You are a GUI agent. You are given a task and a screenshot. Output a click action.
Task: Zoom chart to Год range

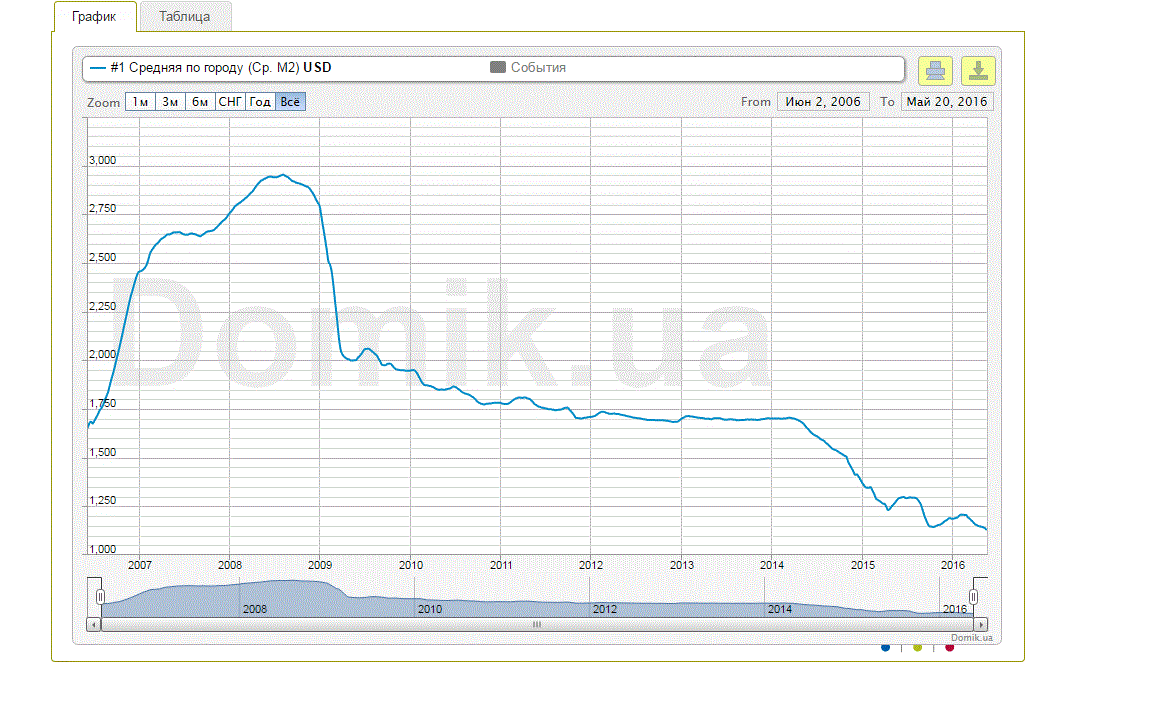(260, 102)
